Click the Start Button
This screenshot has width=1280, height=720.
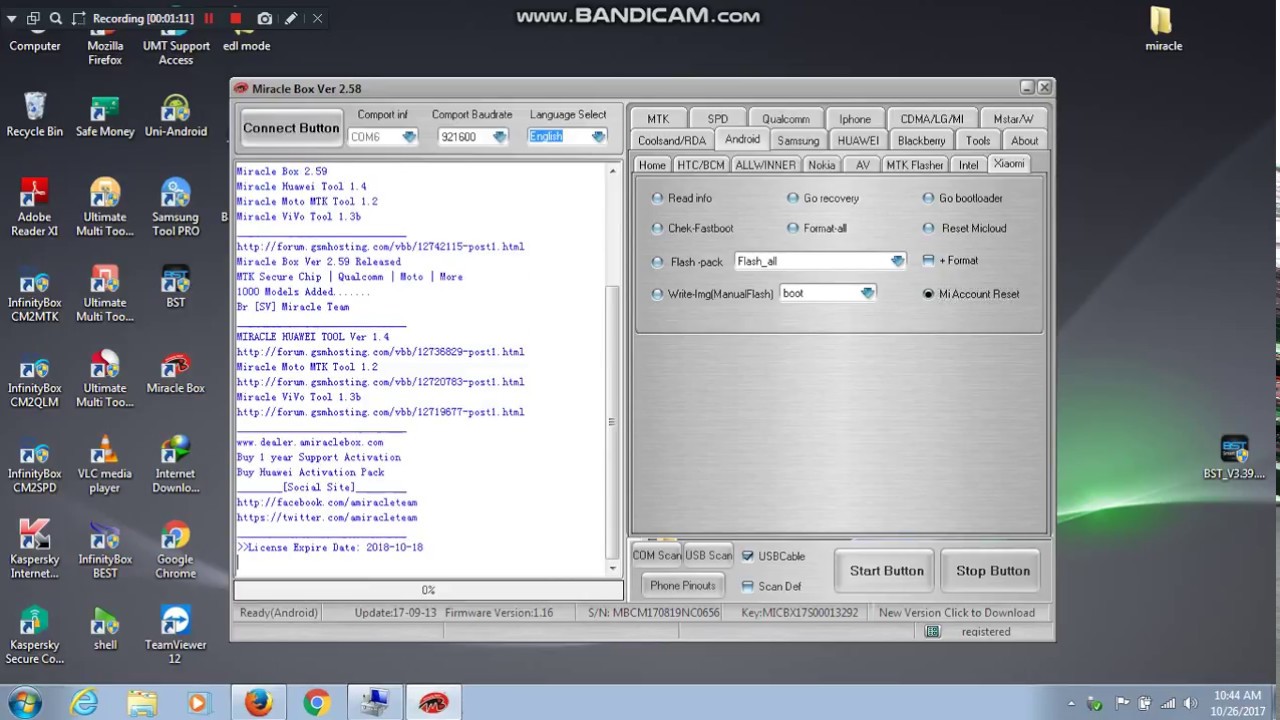(x=886, y=571)
